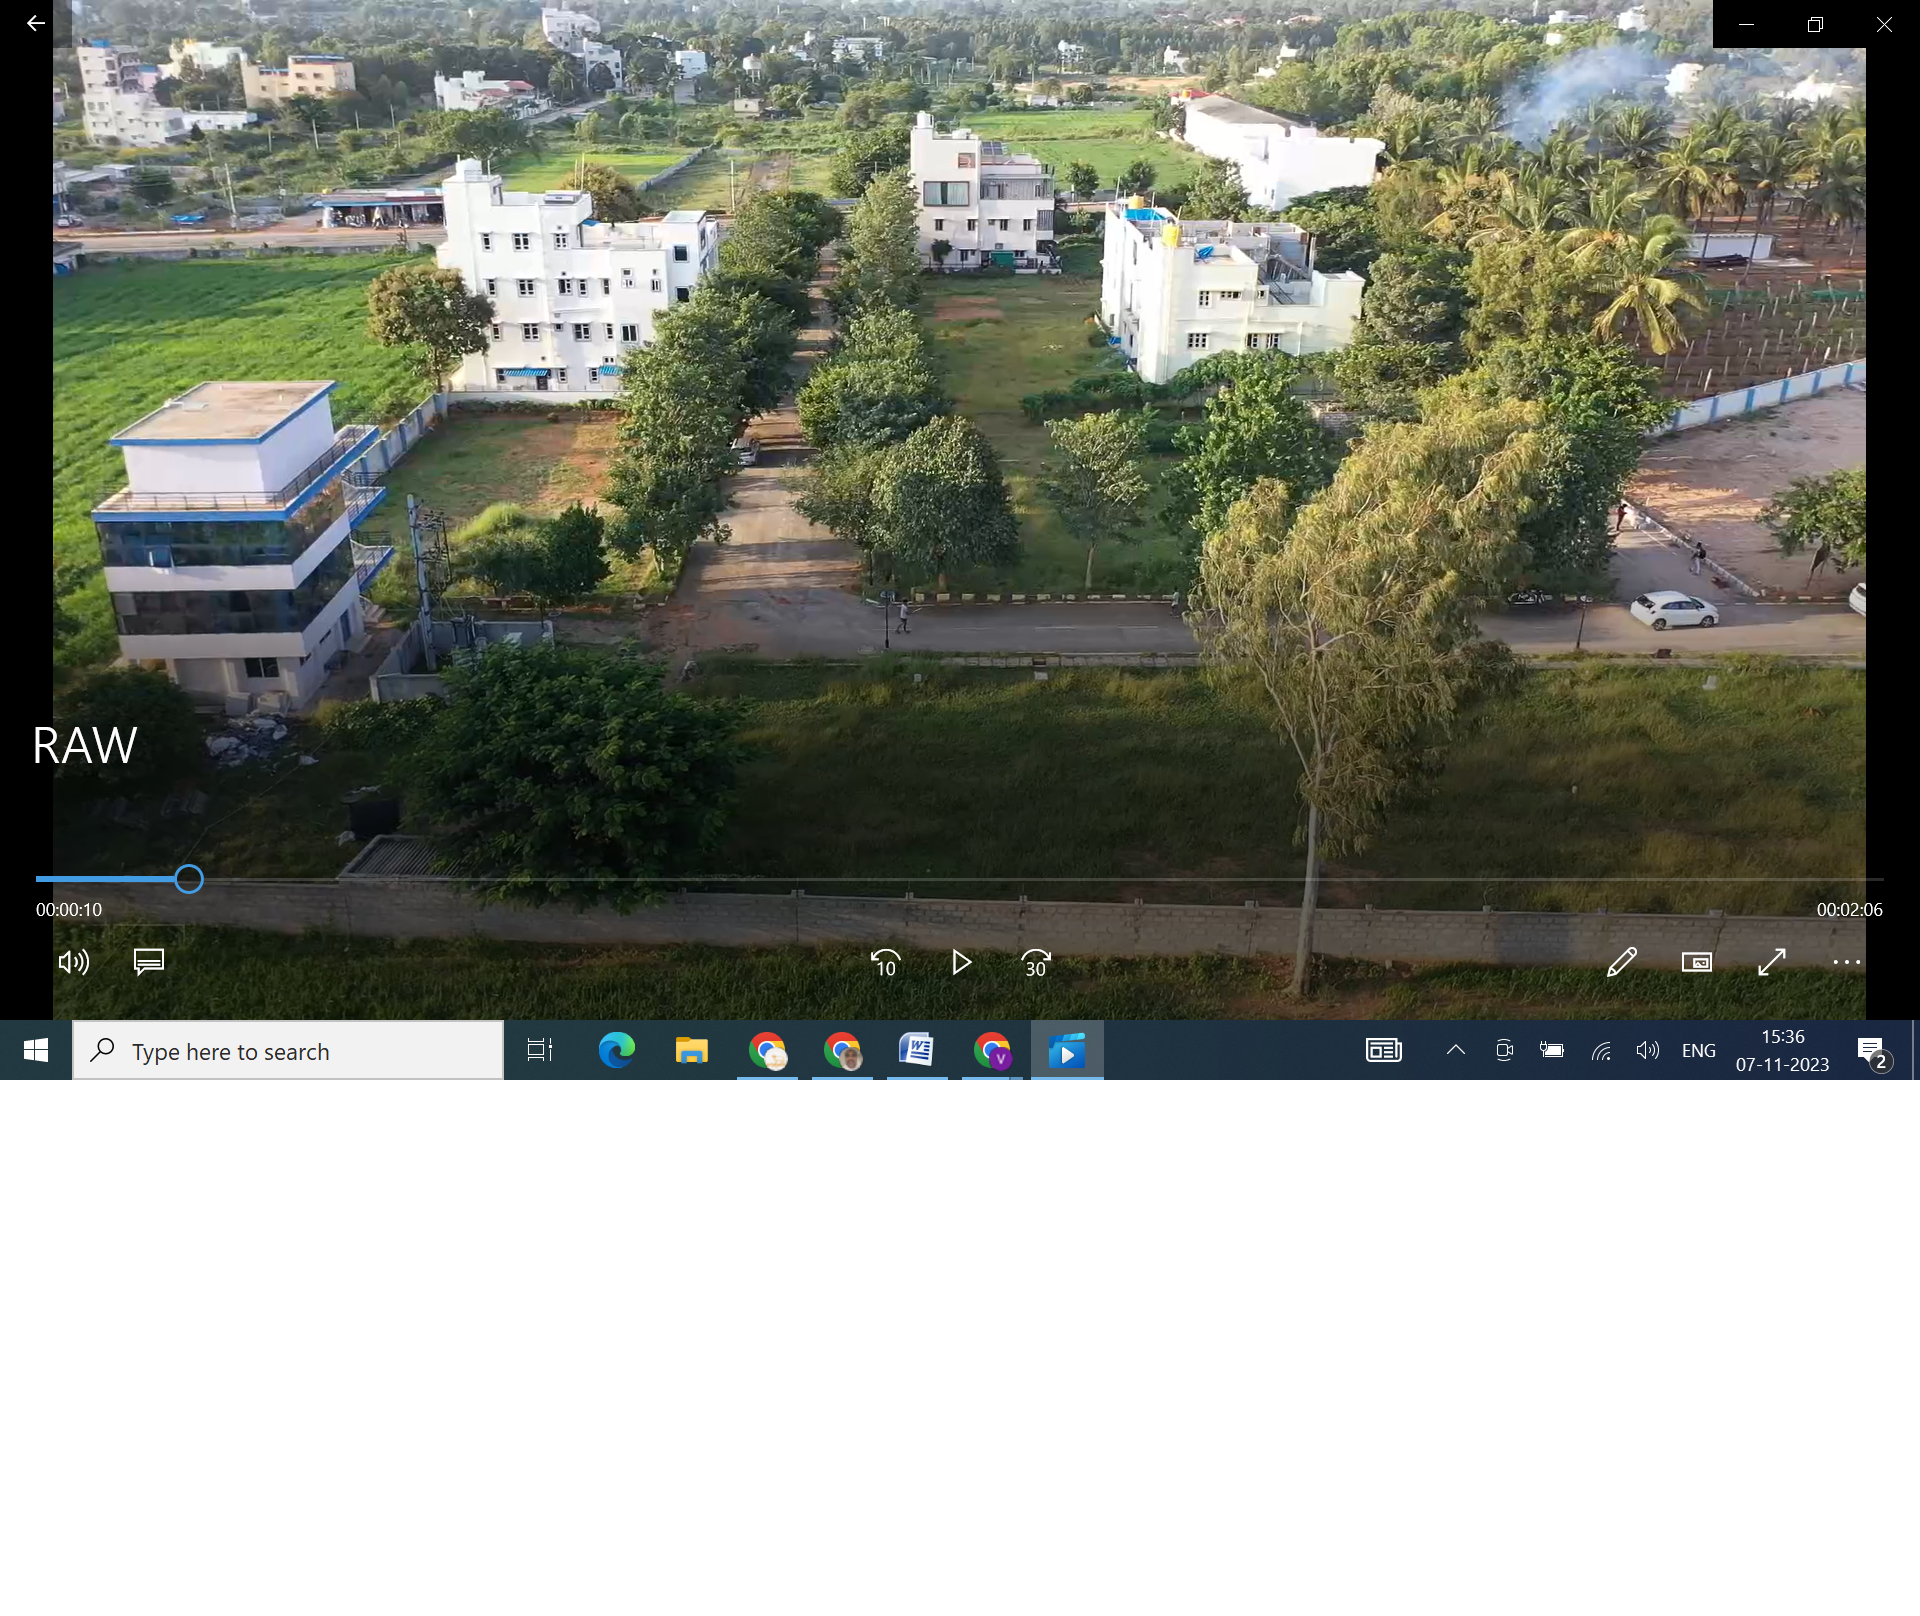1920x1616 pixels.
Task: Open the player volume control
Action: [x=73, y=962]
